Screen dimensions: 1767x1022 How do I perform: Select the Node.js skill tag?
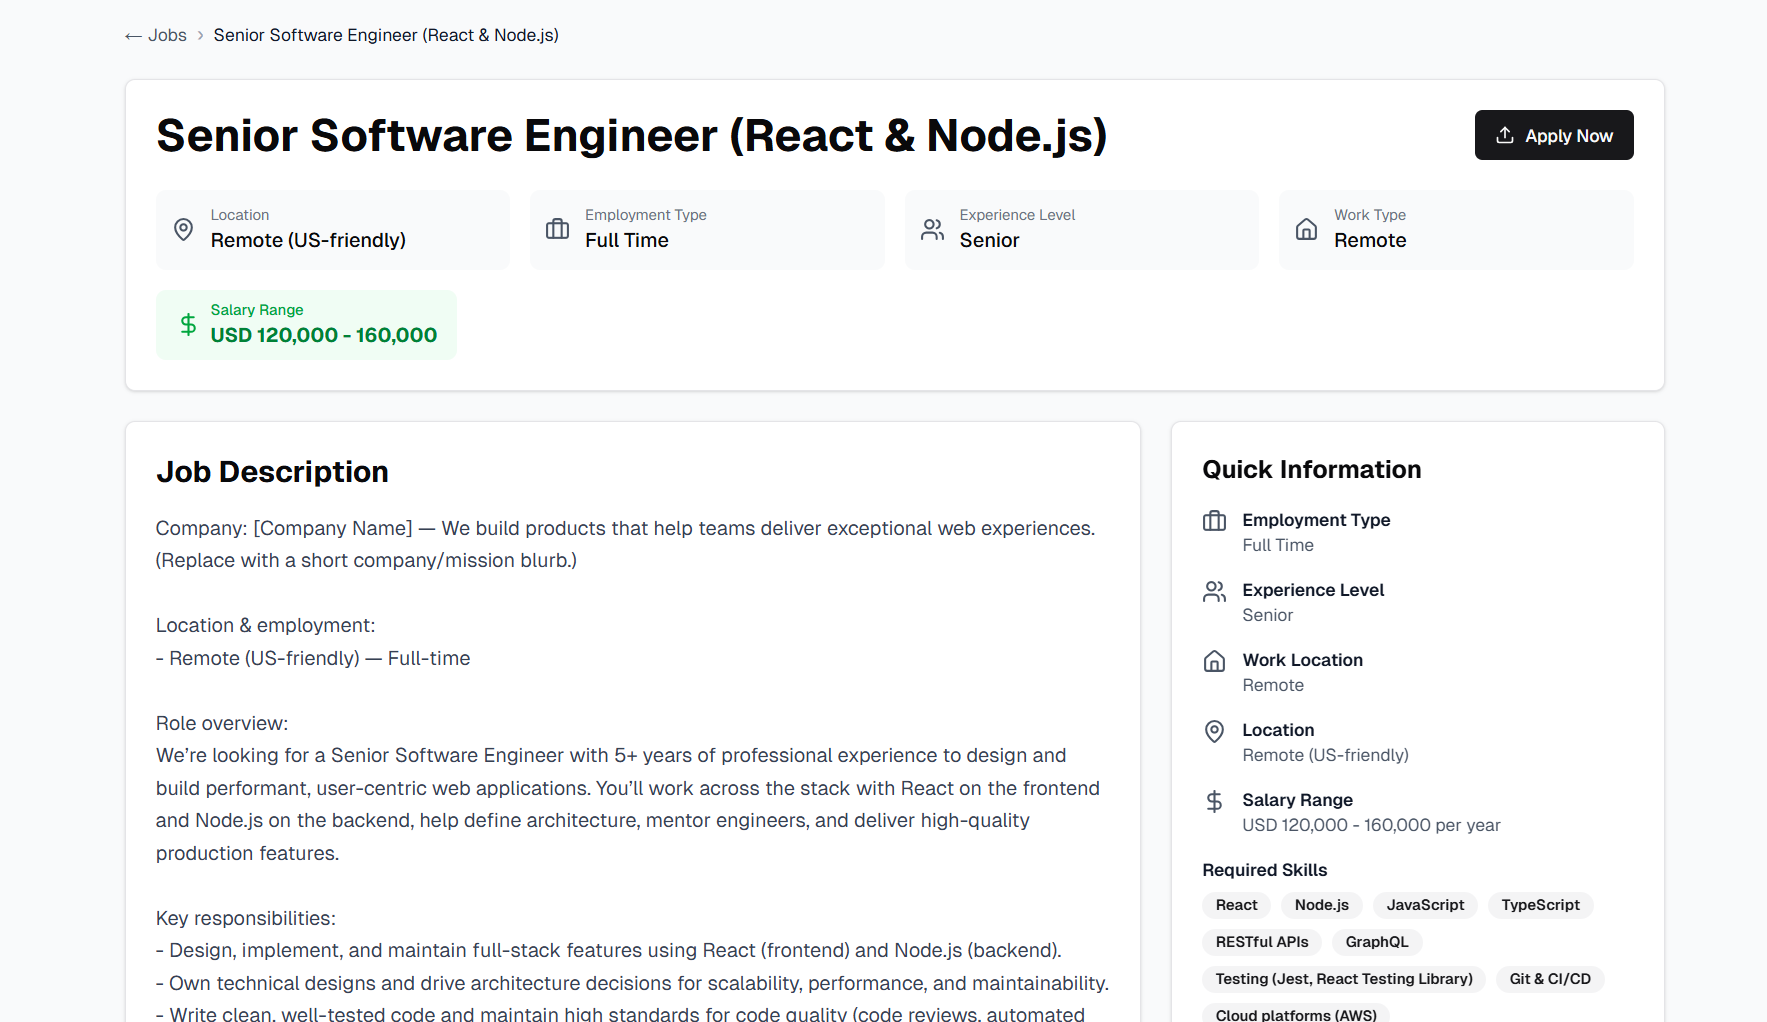[1321, 905]
